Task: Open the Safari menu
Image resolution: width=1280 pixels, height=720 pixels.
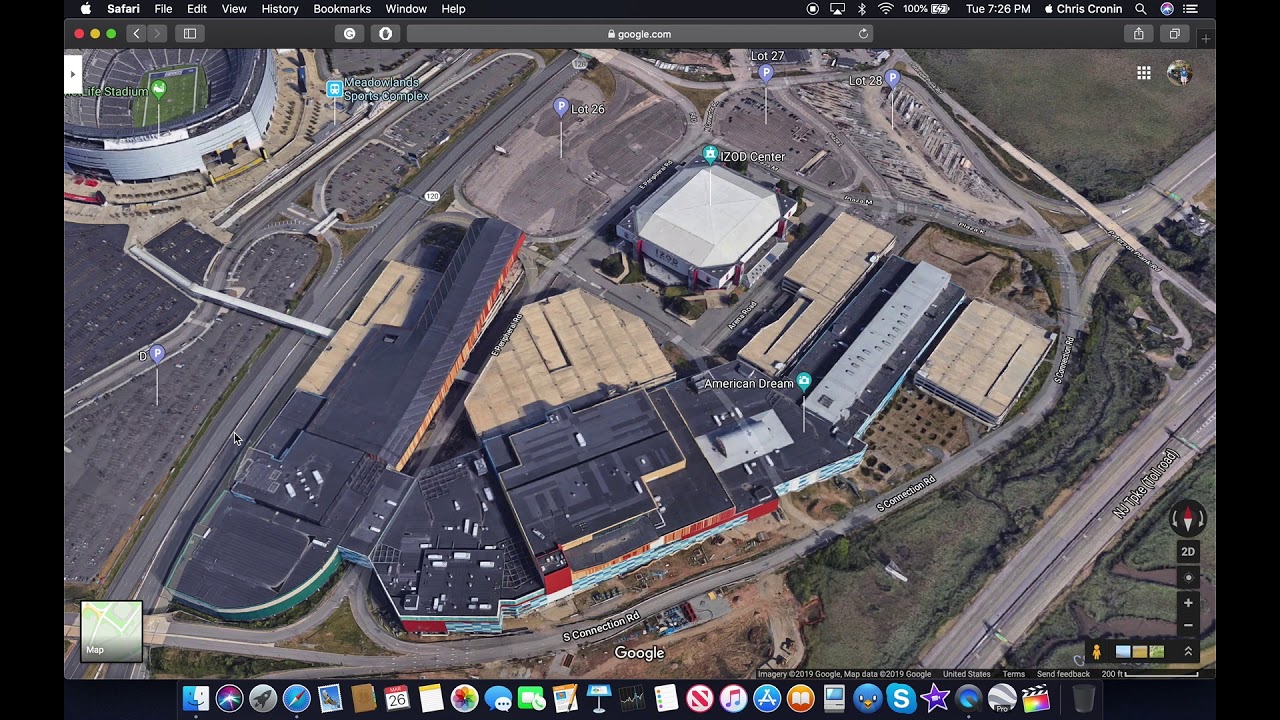Action: click(124, 9)
